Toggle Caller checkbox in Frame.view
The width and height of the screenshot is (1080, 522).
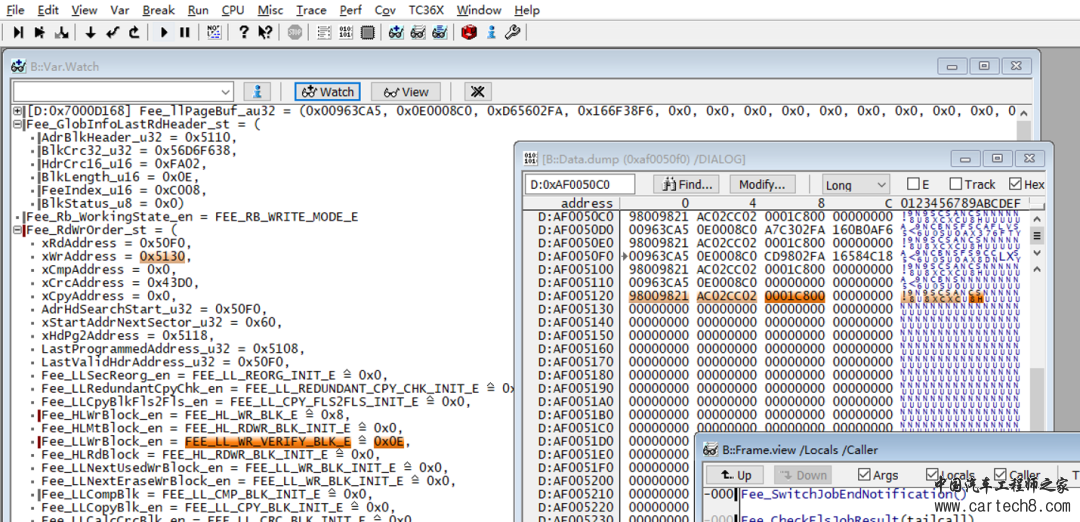point(1000,474)
